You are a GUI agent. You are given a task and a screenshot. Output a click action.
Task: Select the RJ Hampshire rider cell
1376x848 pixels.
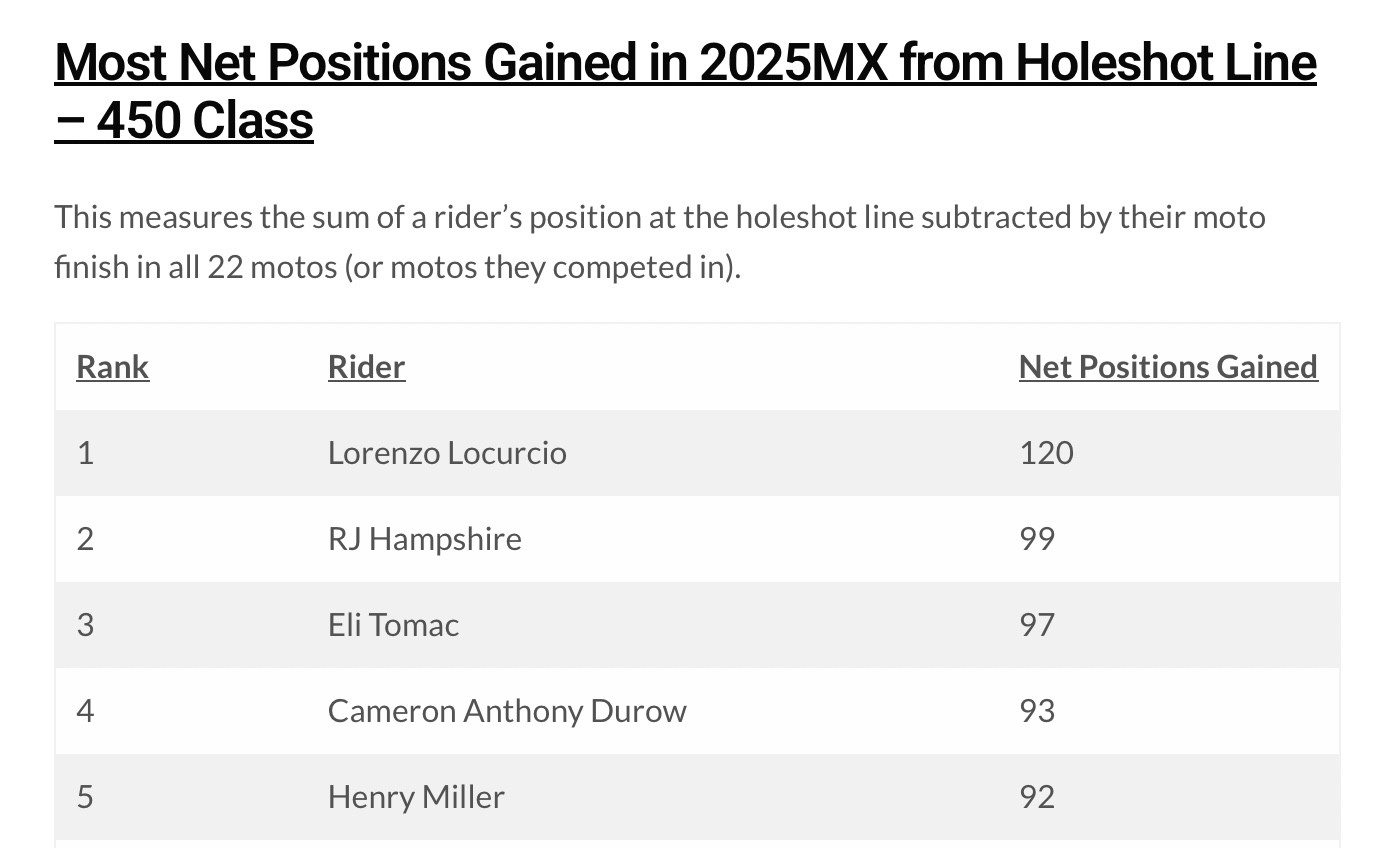point(424,539)
